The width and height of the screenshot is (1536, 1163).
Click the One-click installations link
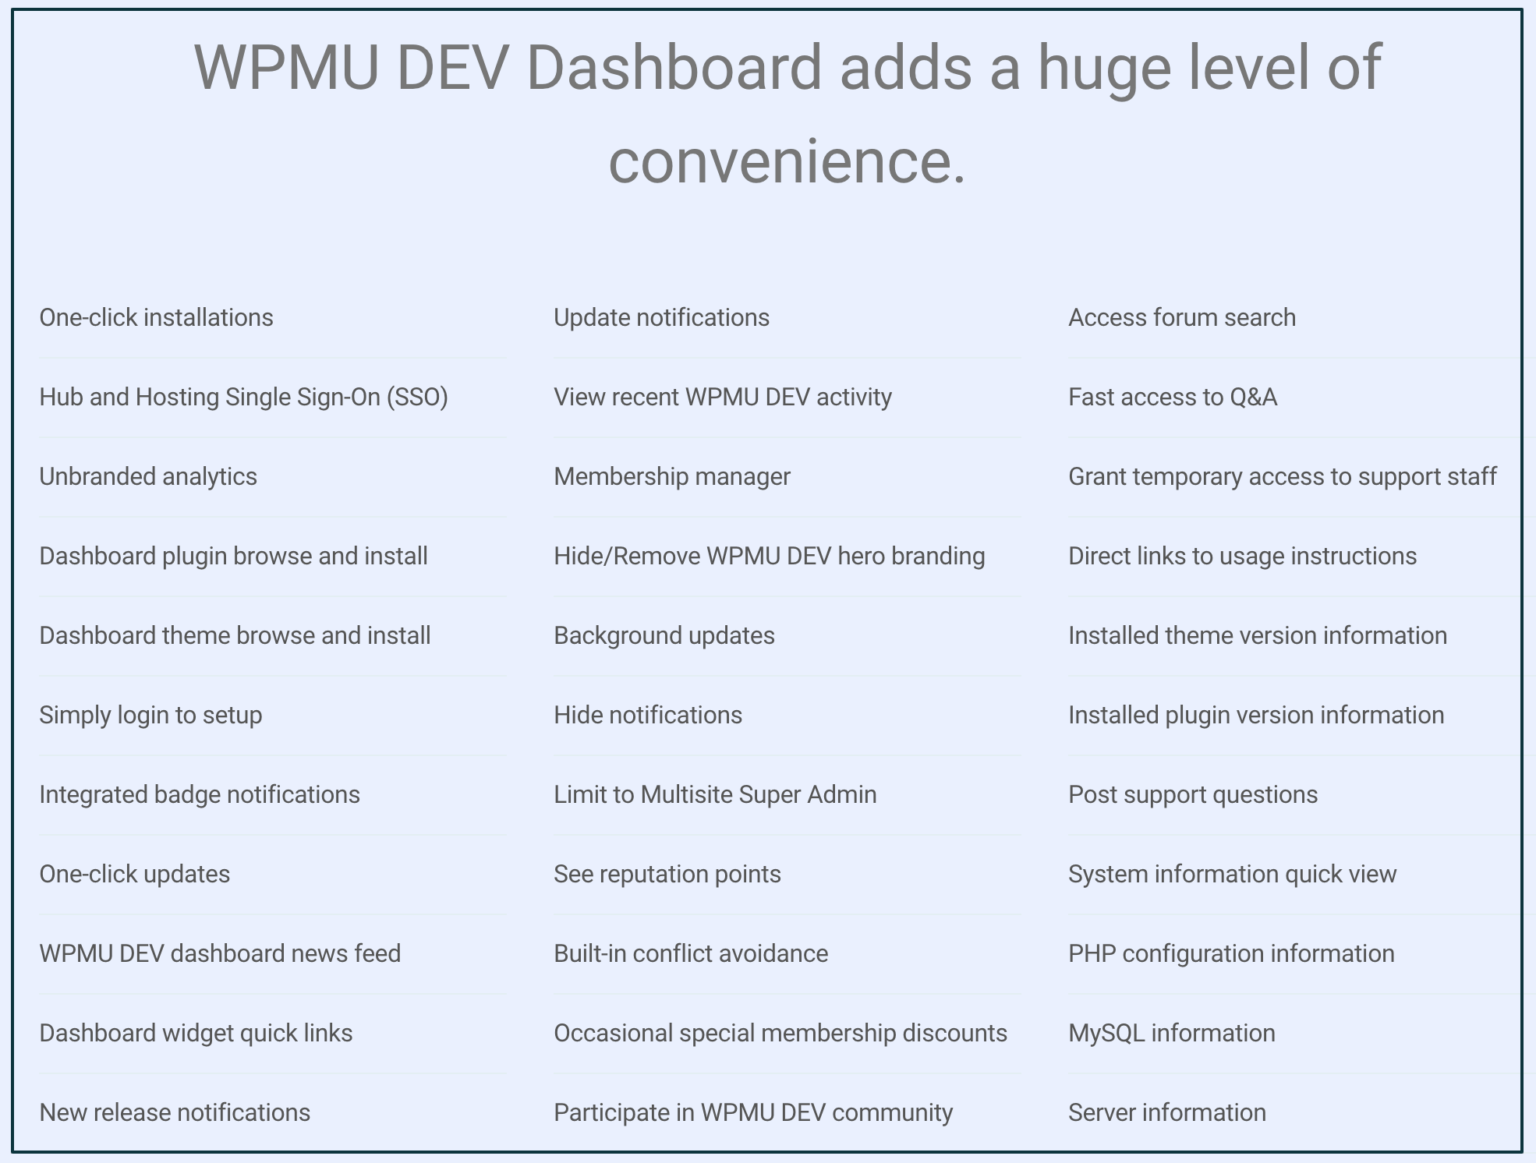[156, 317]
